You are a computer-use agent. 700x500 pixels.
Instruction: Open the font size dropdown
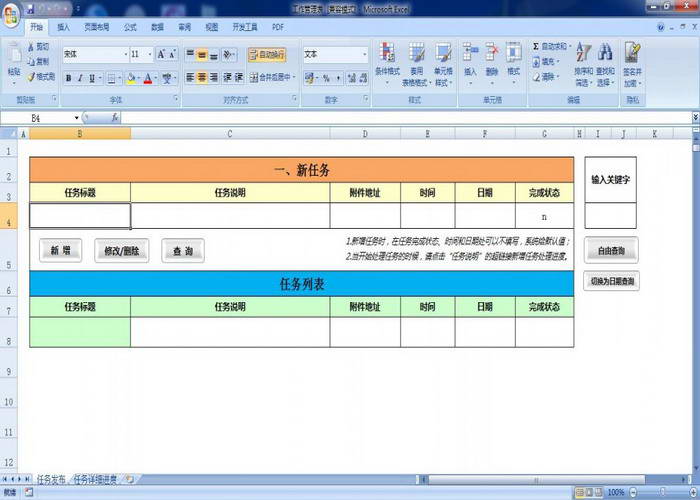coord(150,54)
